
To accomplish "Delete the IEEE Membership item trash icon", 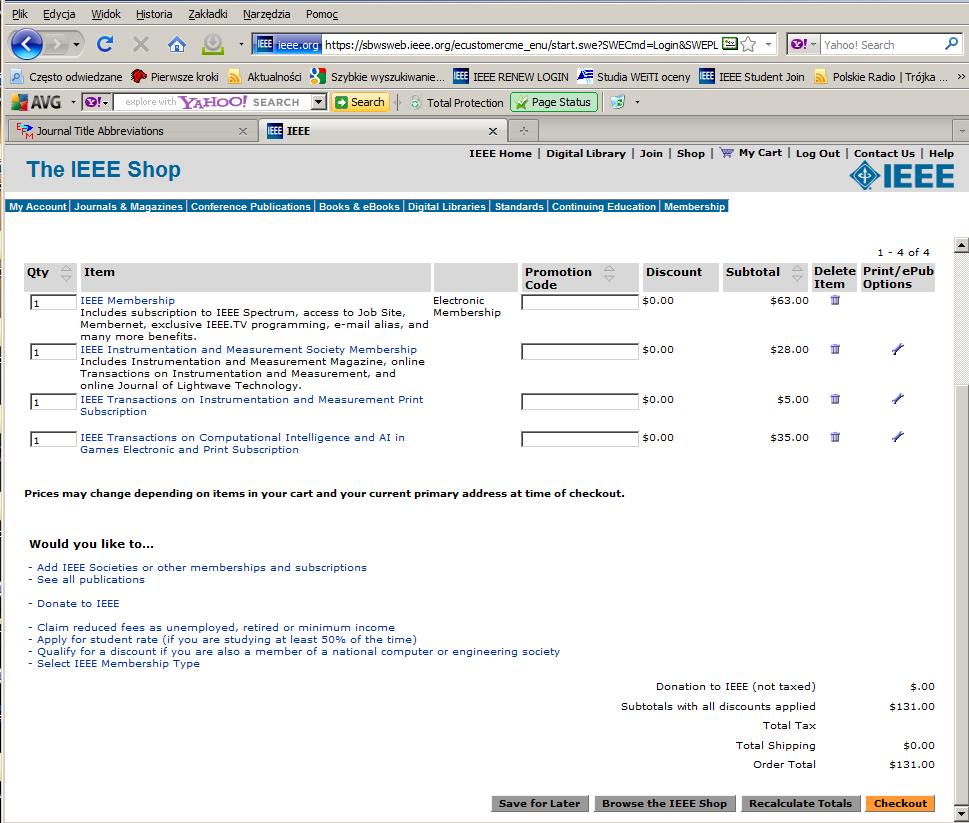I will 835,300.
